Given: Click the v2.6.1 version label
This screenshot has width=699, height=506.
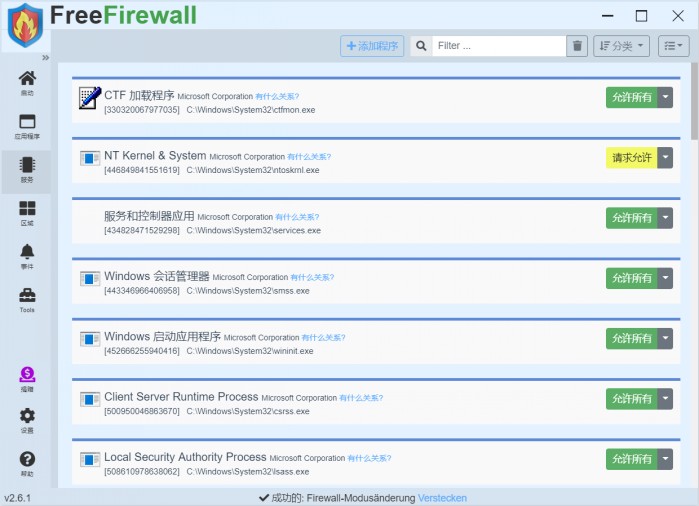Looking at the screenshot, I should point(17,498).
